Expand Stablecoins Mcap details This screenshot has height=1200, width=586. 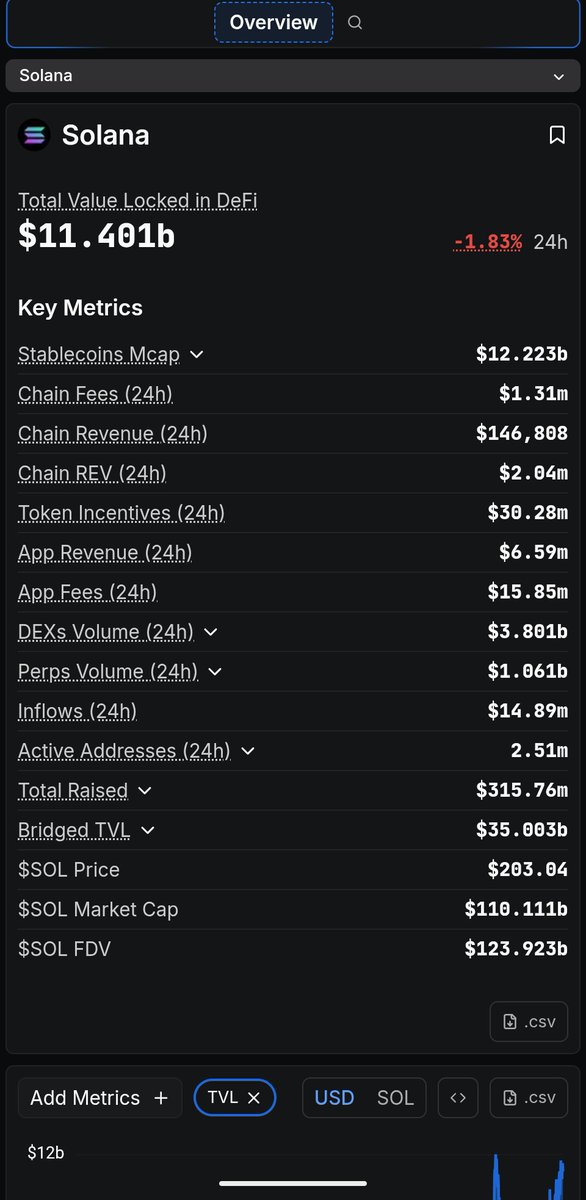coord(197,354)
